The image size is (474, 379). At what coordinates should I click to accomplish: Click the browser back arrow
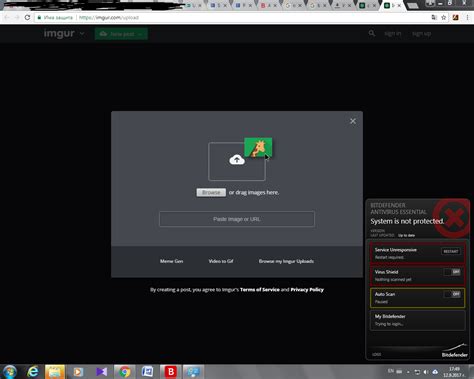(7, 17)
